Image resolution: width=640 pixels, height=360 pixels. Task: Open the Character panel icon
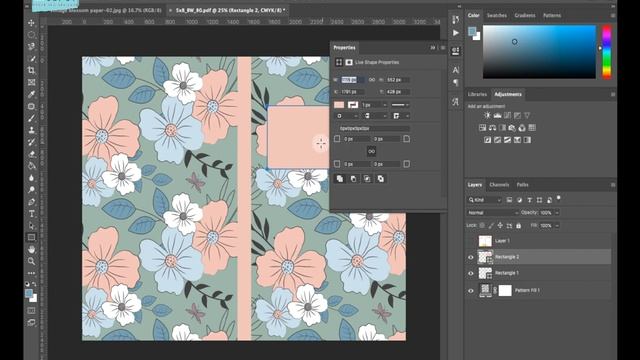(x=456, y=70)
